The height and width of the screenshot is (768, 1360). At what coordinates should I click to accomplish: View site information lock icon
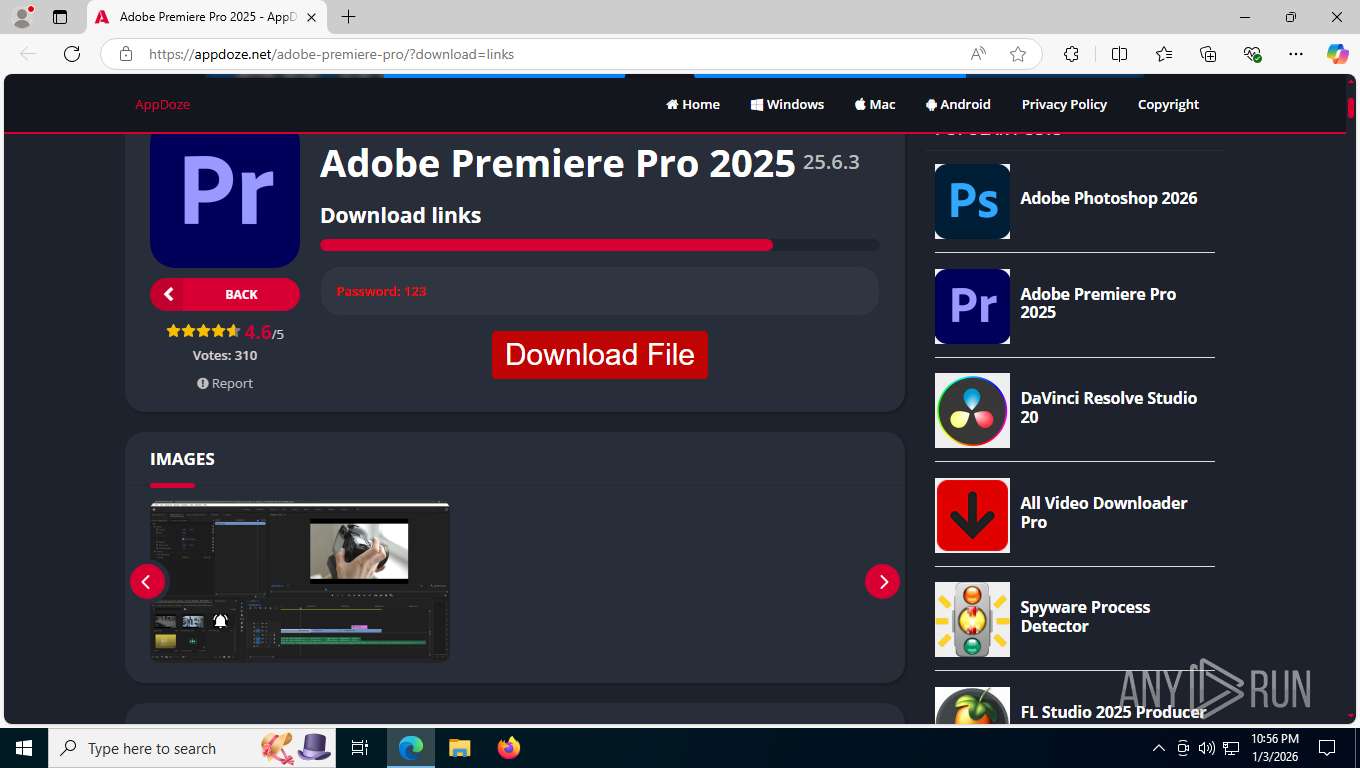126,54
